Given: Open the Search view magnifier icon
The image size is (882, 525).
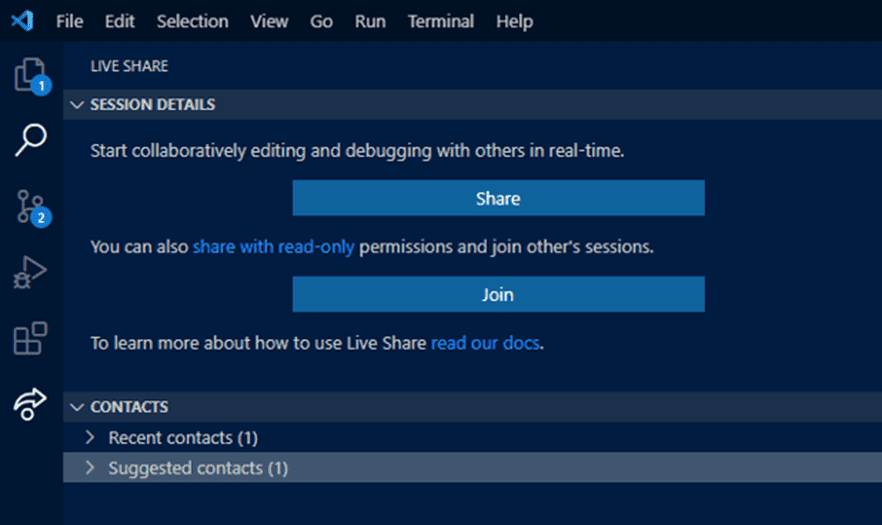Looking at the screenshot, I should [30, 140].
